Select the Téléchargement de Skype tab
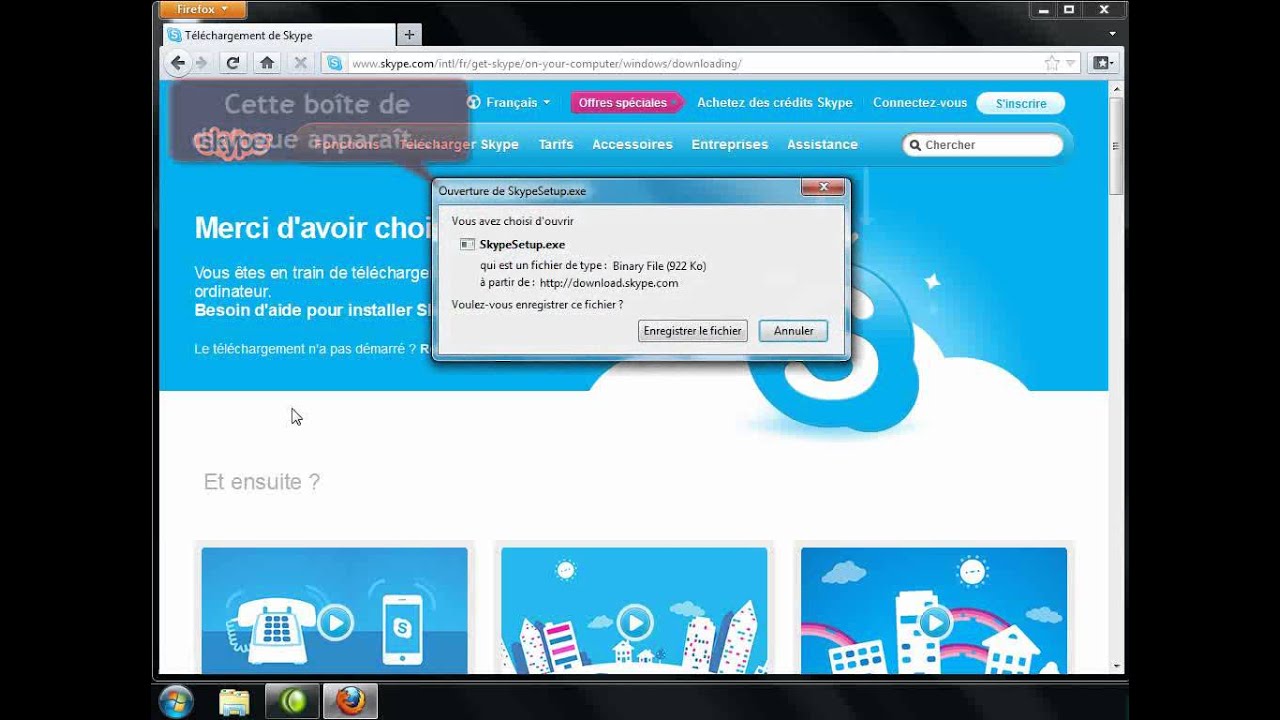The width and height of the screenshot is (1280, 720). coord(277,35)
